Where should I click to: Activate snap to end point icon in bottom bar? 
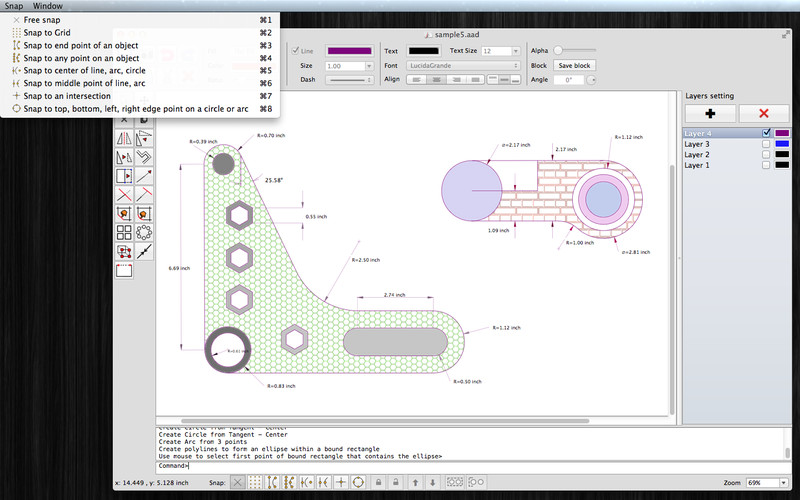click(272, 482)
